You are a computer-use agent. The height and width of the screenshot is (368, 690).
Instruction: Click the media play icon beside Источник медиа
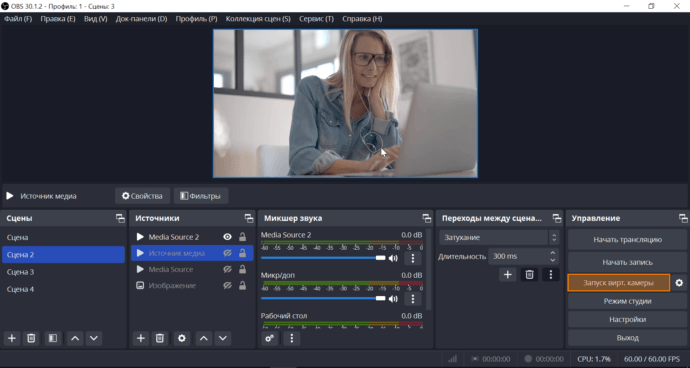coord(10,196)
